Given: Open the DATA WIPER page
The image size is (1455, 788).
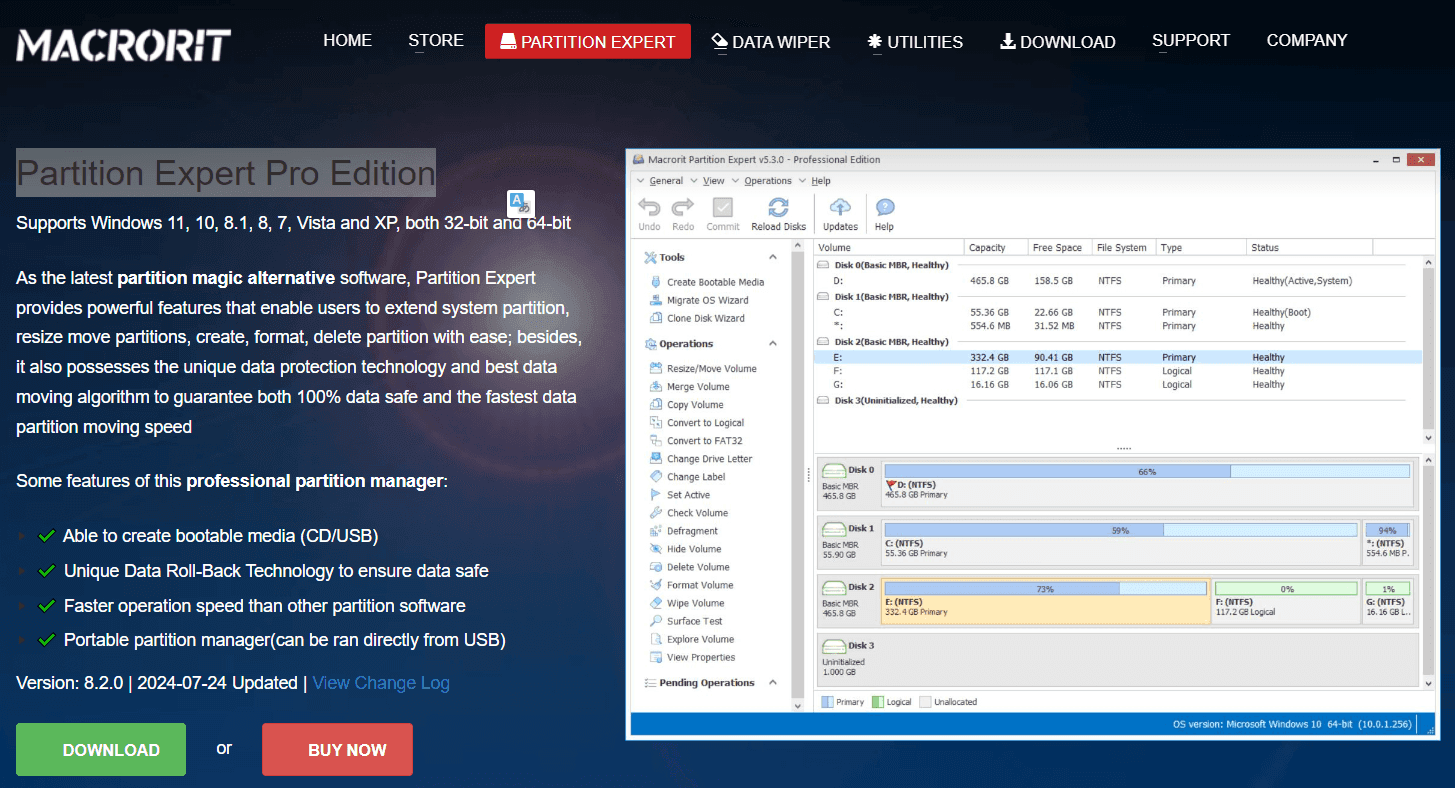Looking at the screenshot, I should (x=771, y=42).
